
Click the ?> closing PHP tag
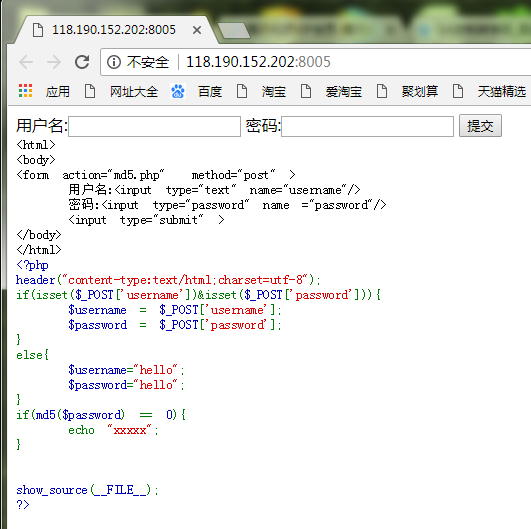pos(23,505)
